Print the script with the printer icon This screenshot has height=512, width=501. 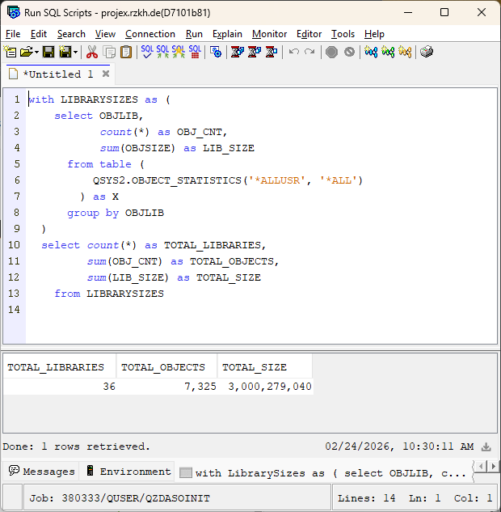pos(426,52)
